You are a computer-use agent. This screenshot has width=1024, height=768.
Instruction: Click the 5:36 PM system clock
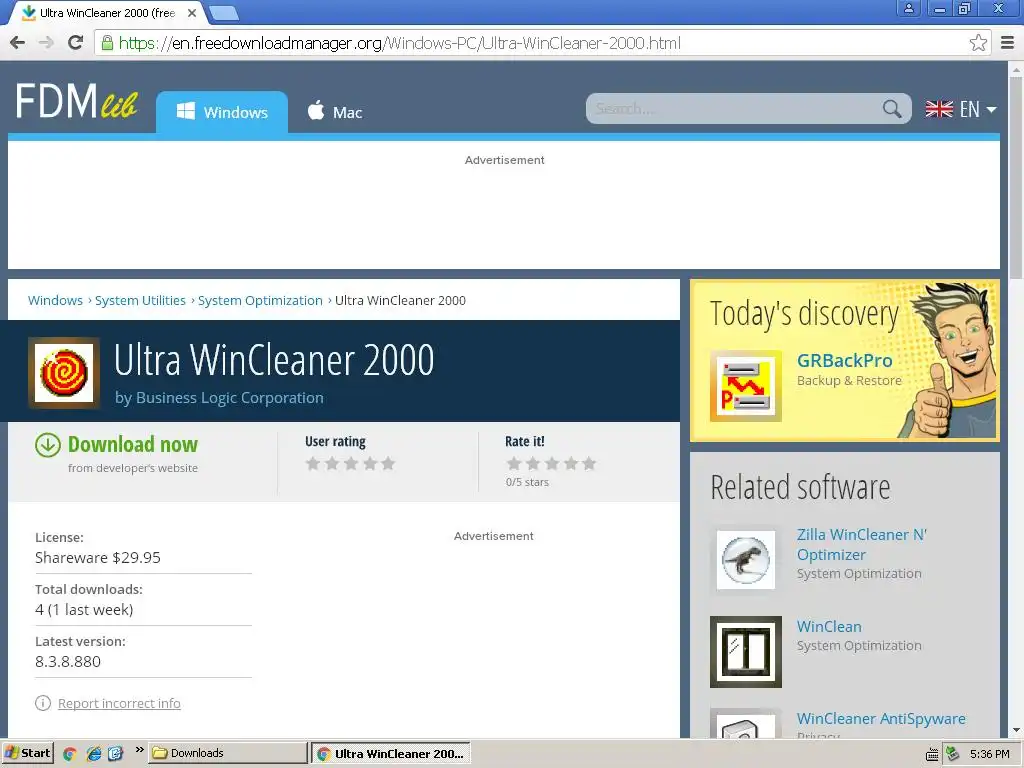point(989,754)
